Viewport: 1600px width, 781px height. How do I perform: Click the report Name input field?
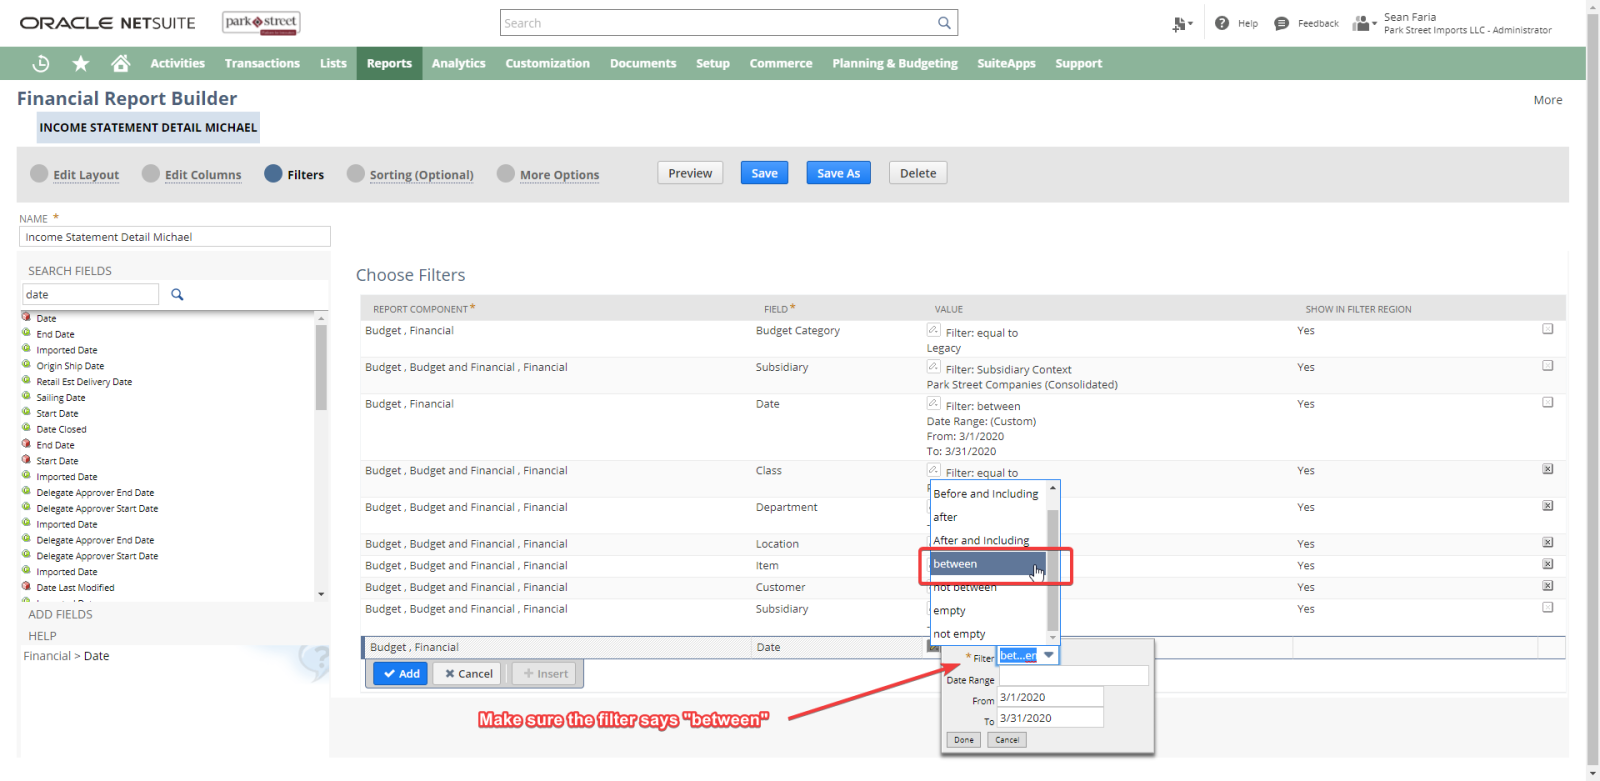(175, 237)
